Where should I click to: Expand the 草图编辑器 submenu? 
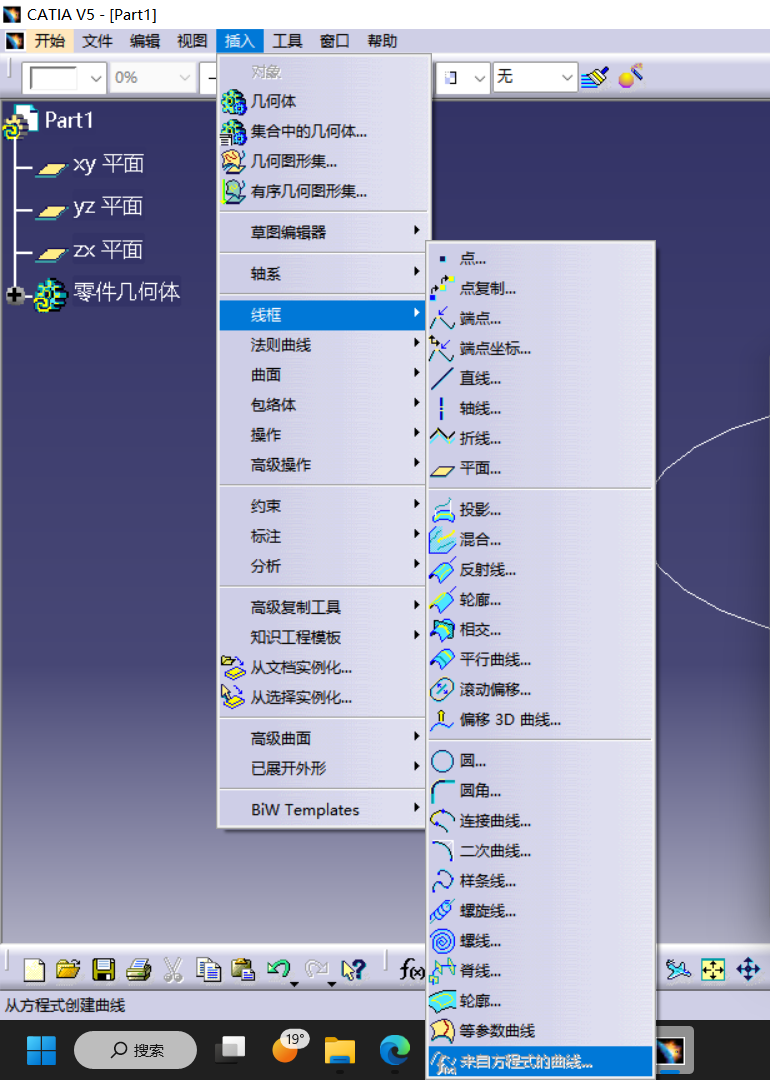pyautogui.click(x=322, y=232)
